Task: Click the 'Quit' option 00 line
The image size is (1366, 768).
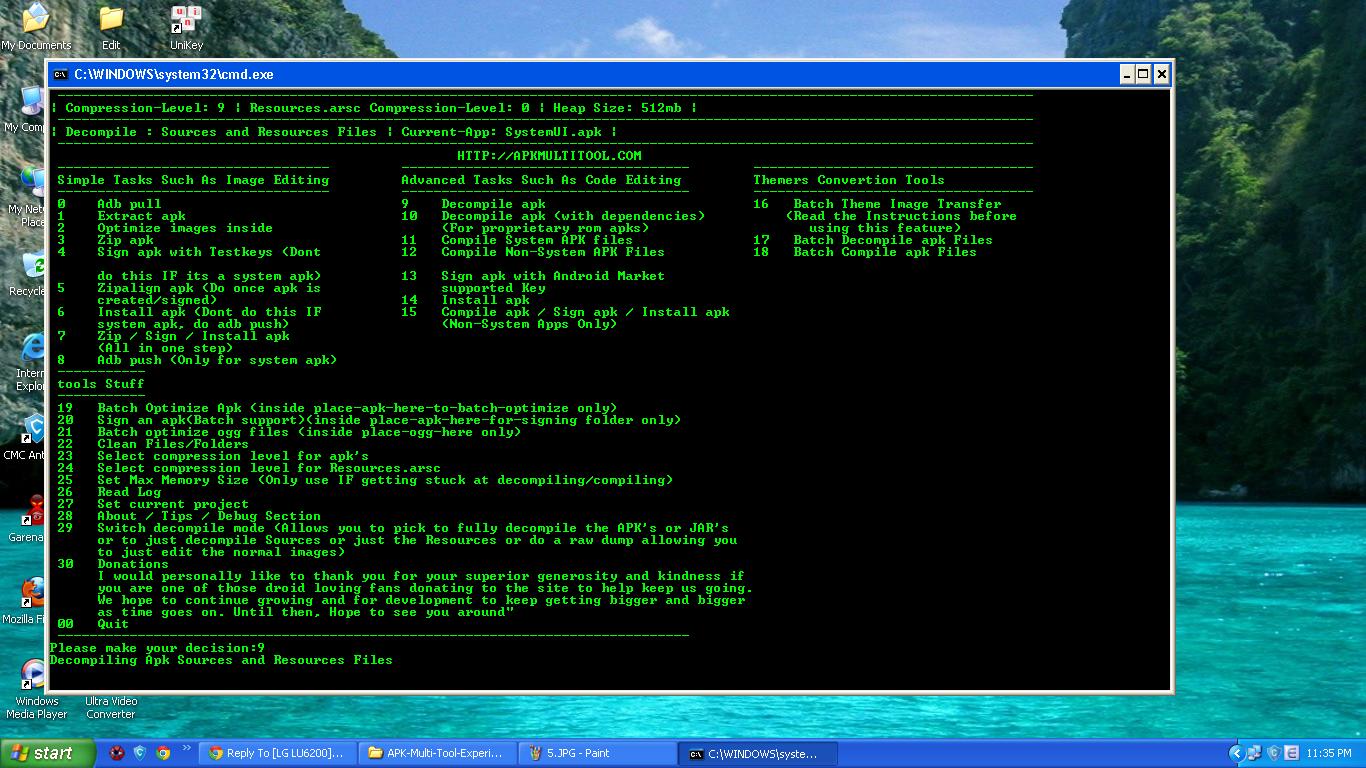Action: [x=93, y=624]
